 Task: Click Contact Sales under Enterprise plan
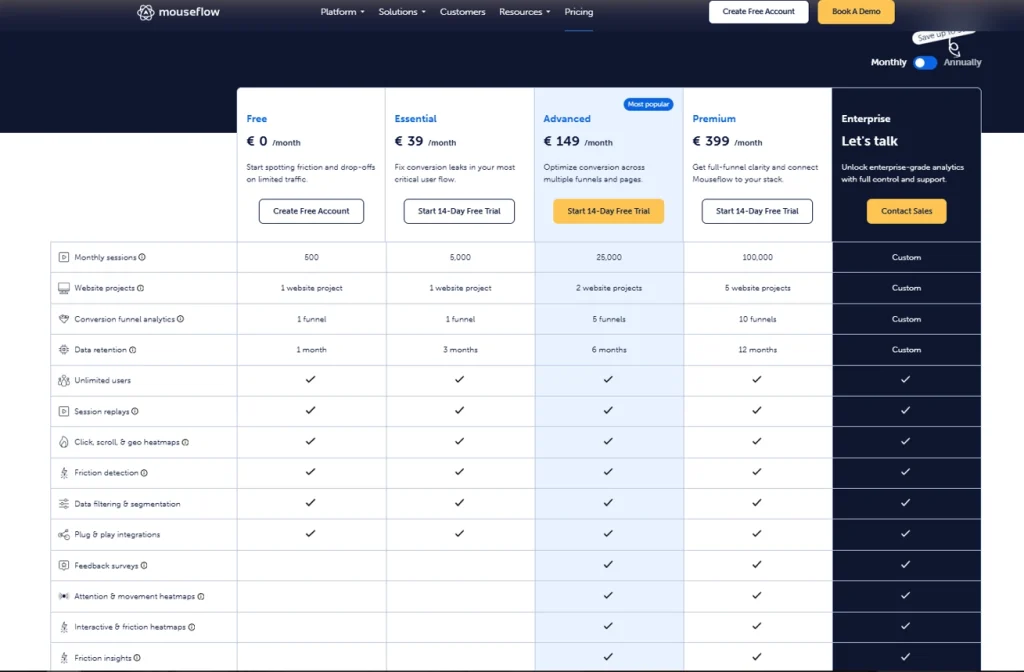point(906,211)
